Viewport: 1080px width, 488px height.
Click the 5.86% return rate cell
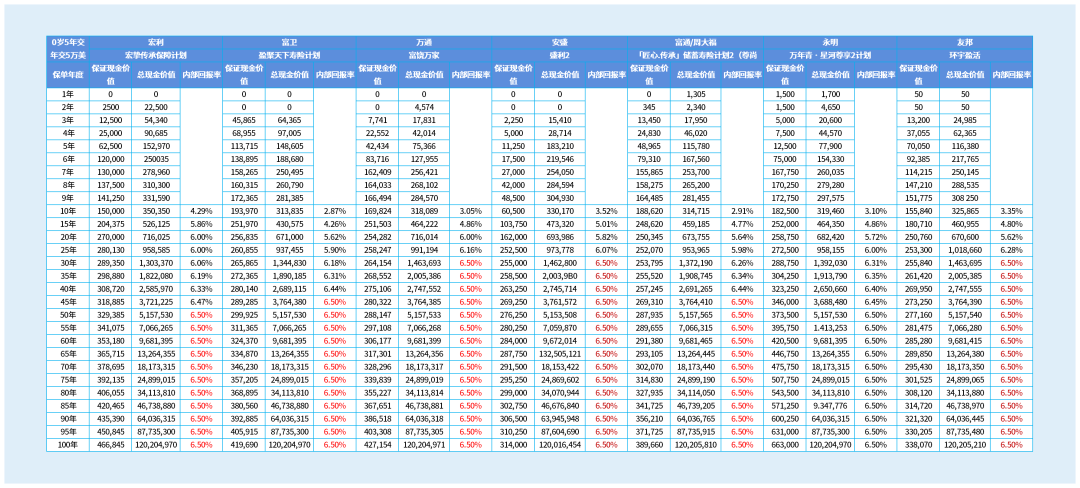(200, 222)
